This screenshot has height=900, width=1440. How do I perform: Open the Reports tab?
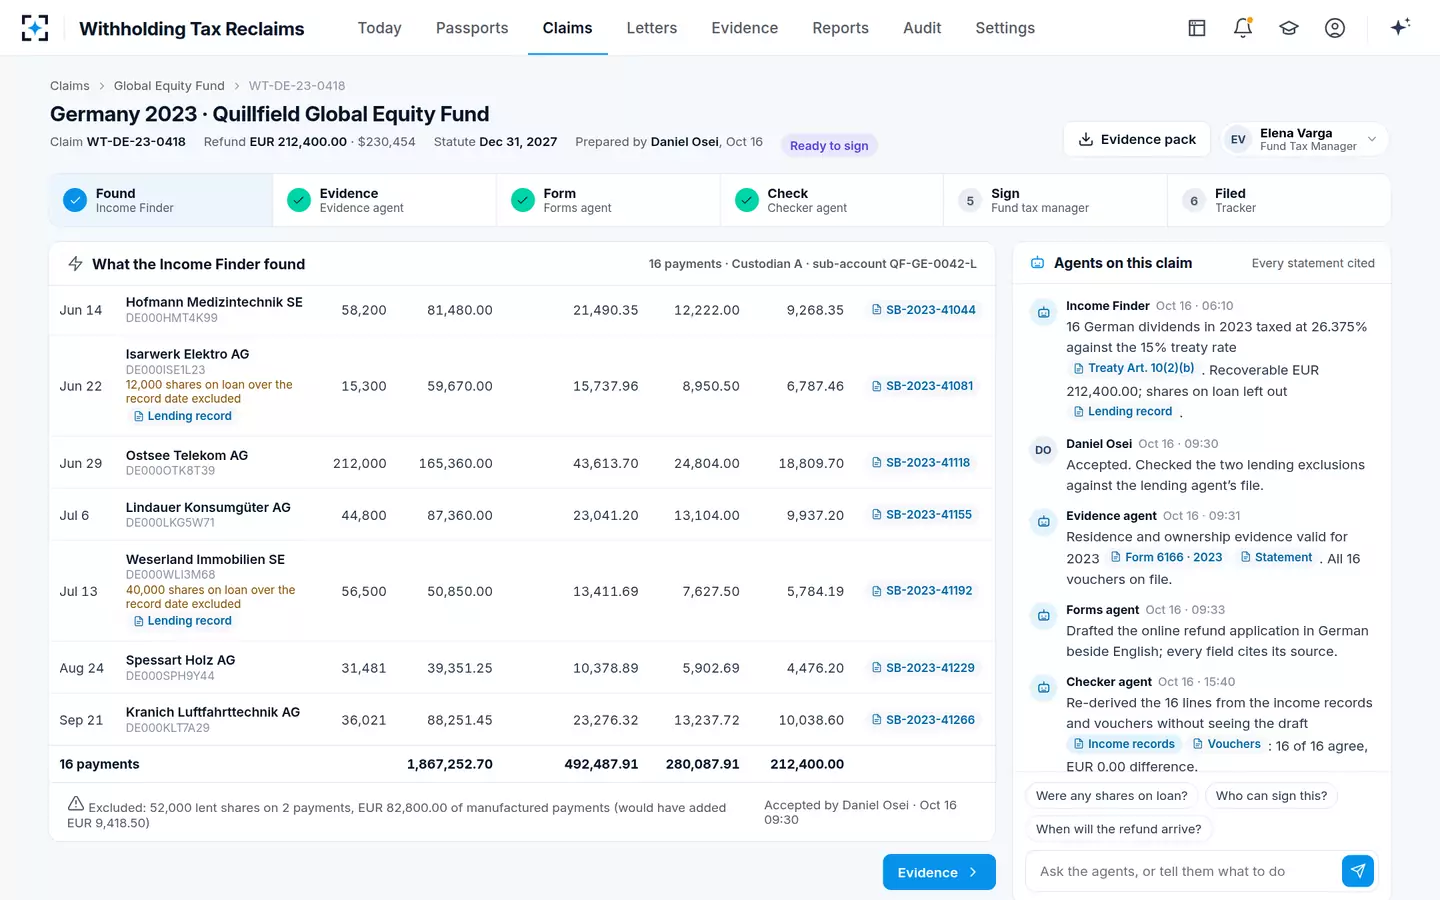coord(841,28)
